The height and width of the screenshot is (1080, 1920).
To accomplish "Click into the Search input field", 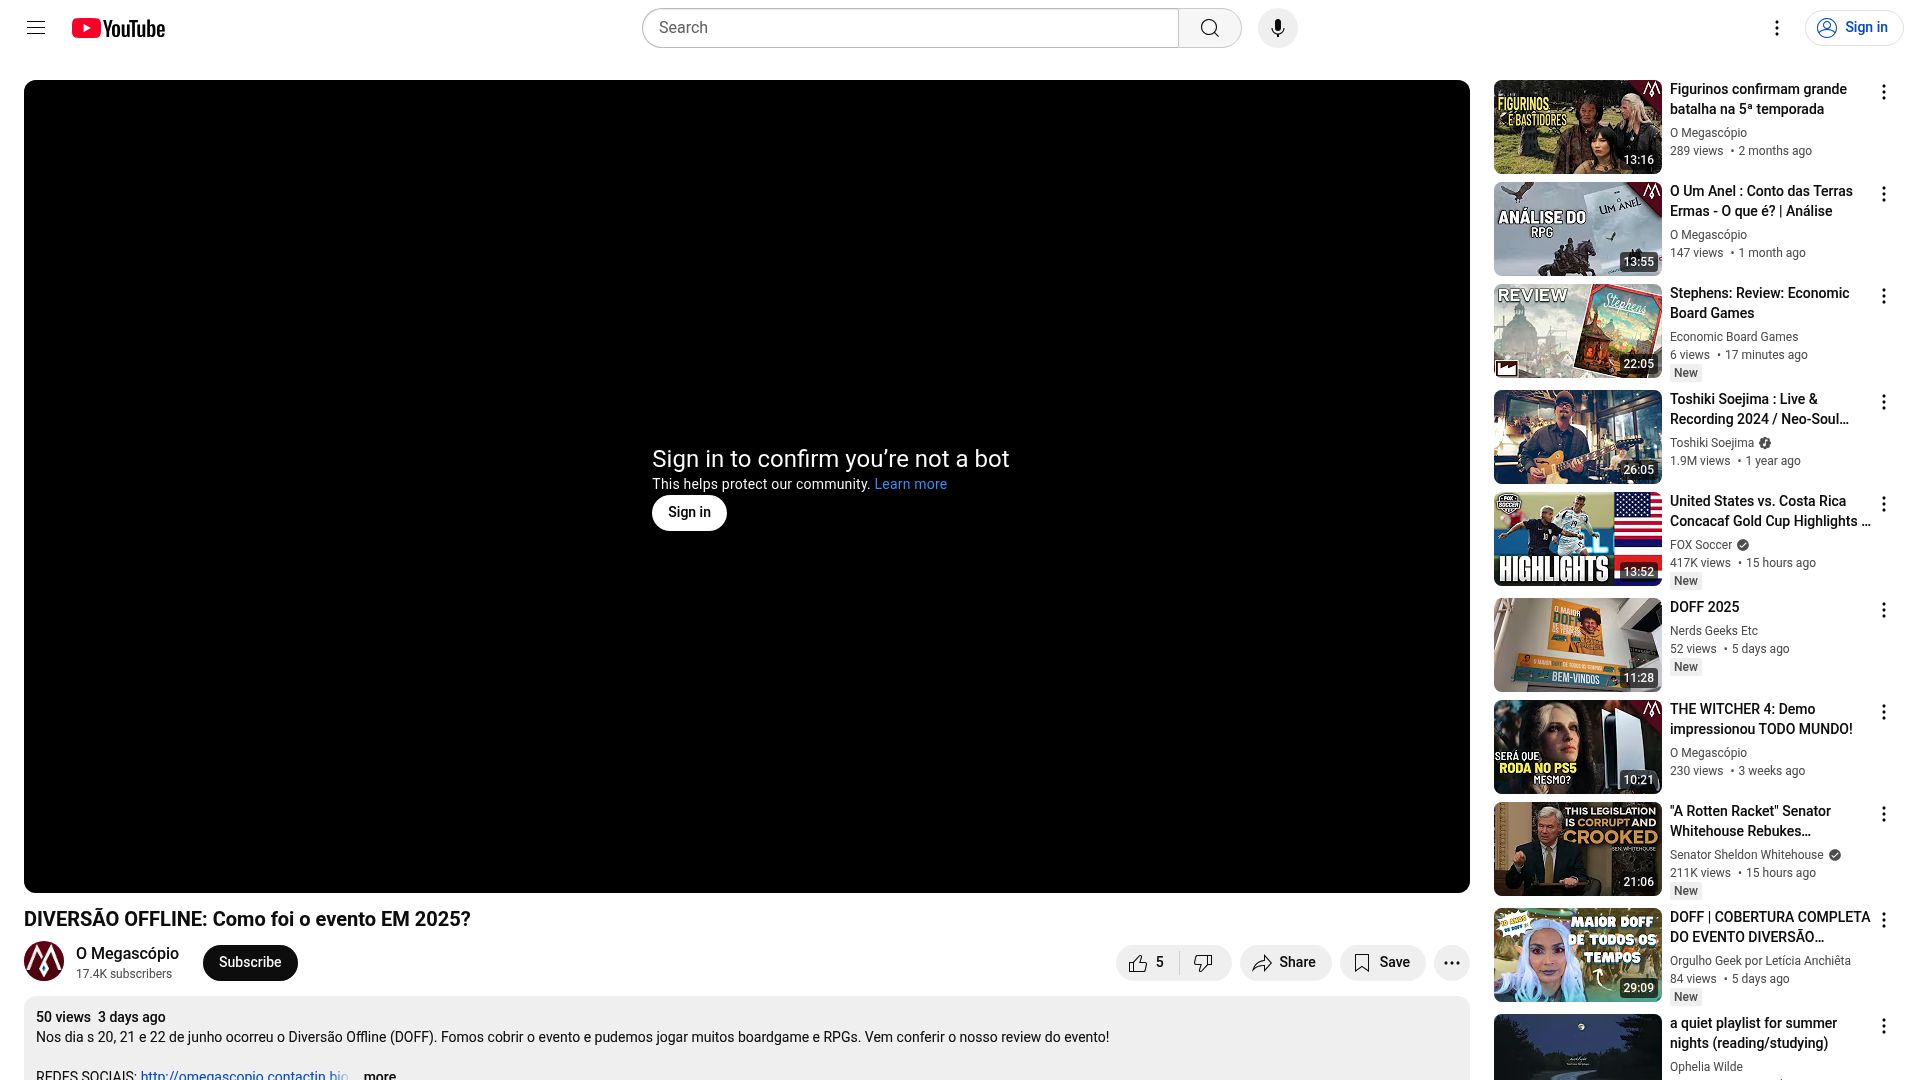I will [910, 28].
